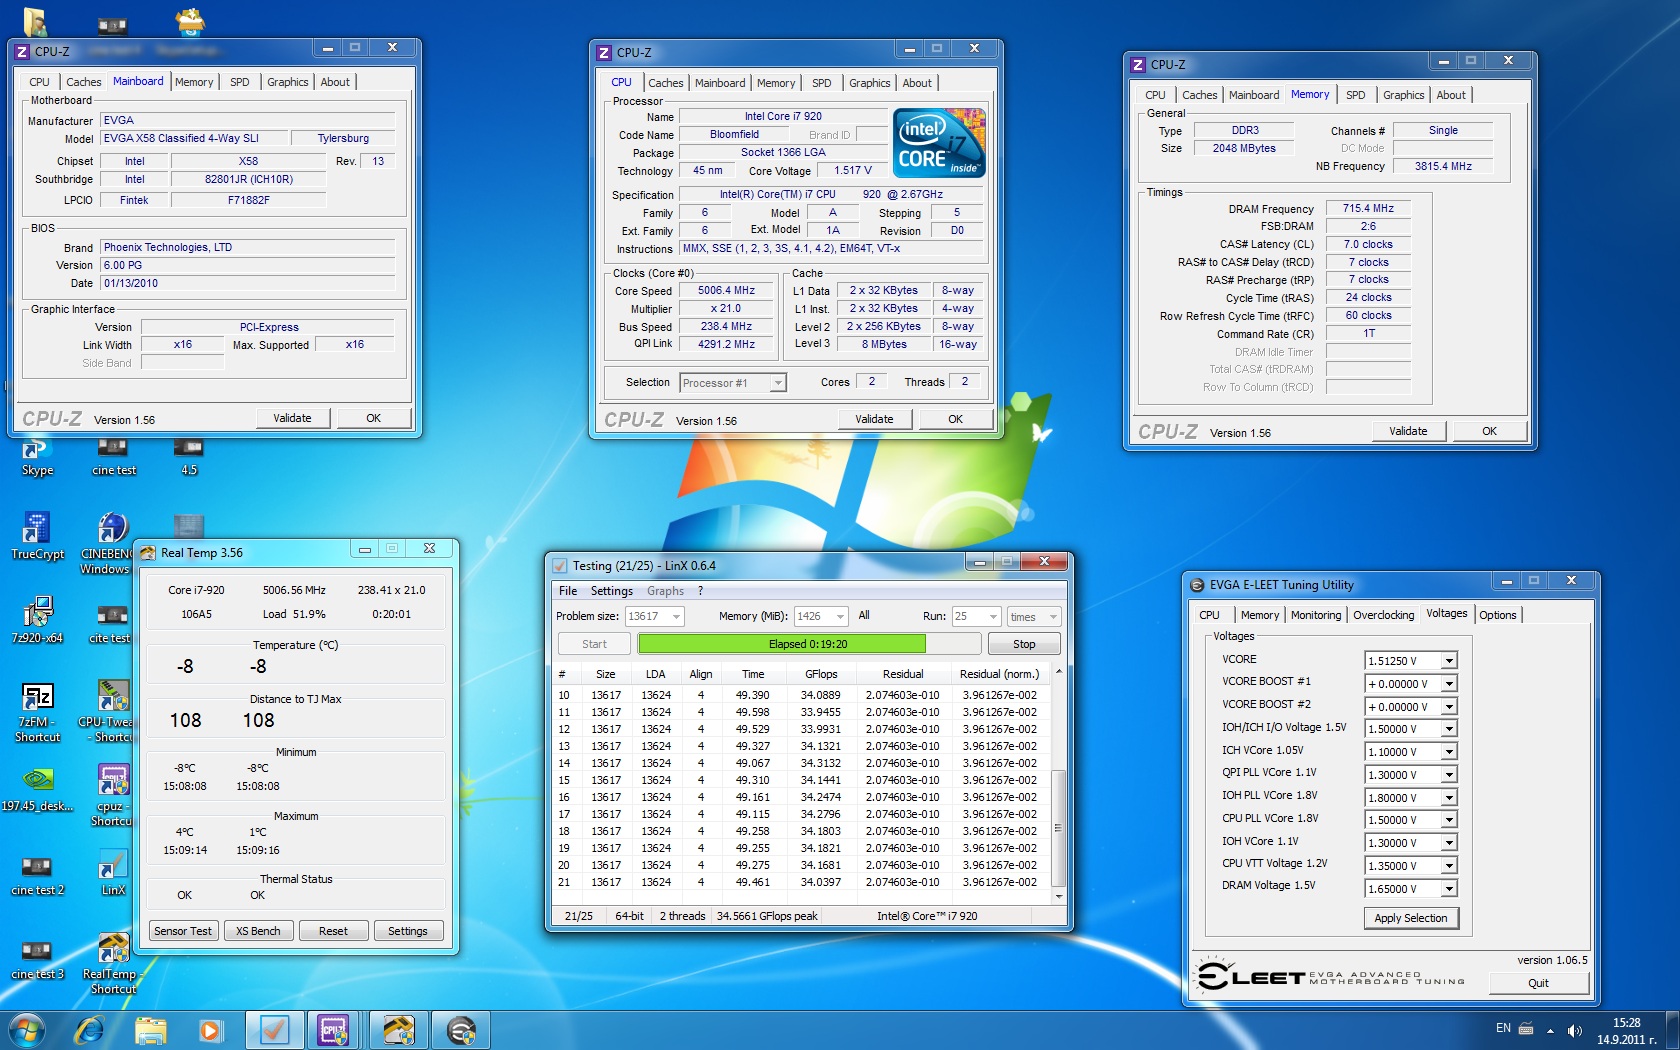Open Windows Explorer from the taskbar
Screen dimensions: 1680x1050
coord(150,1029)
